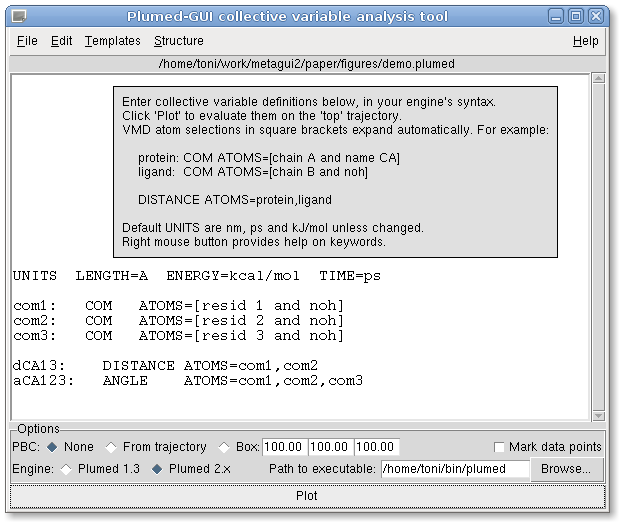This screenshot has height=522, width=619.
Task: Click scrollbar up arrow
Action: [x=598, y=79]
